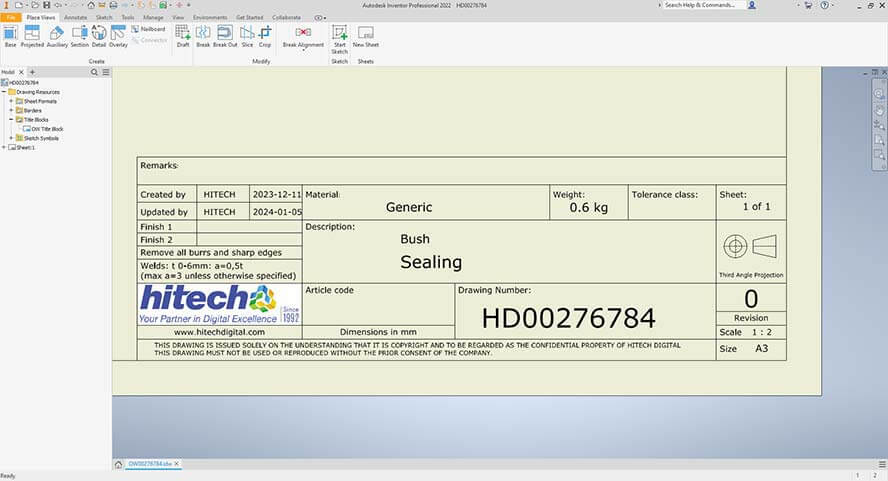888x481 pixels.
Task: Switch to the Annotate ribbon tab
Action: [76, 17]
